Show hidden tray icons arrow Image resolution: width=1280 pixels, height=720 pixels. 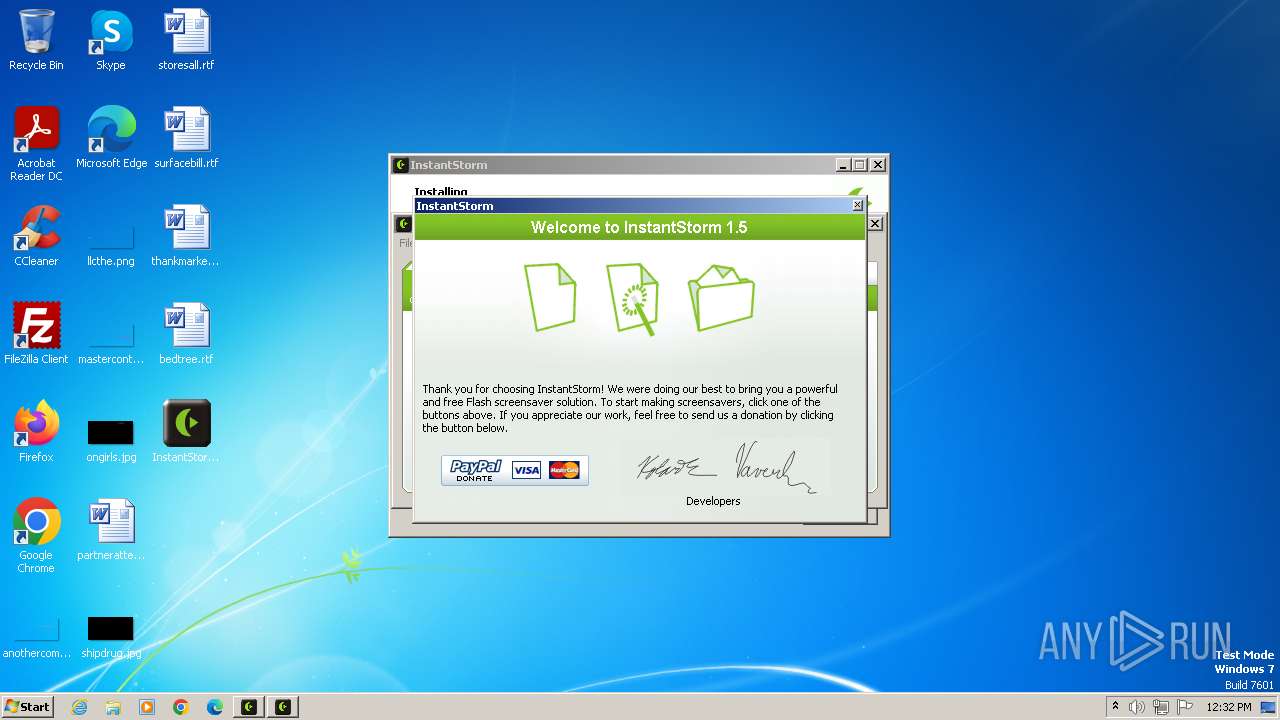[1115, 707]
